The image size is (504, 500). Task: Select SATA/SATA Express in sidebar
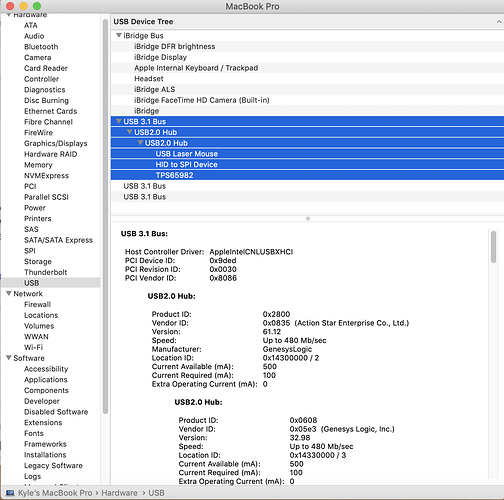pyautogui.click(x=58, y=240)
